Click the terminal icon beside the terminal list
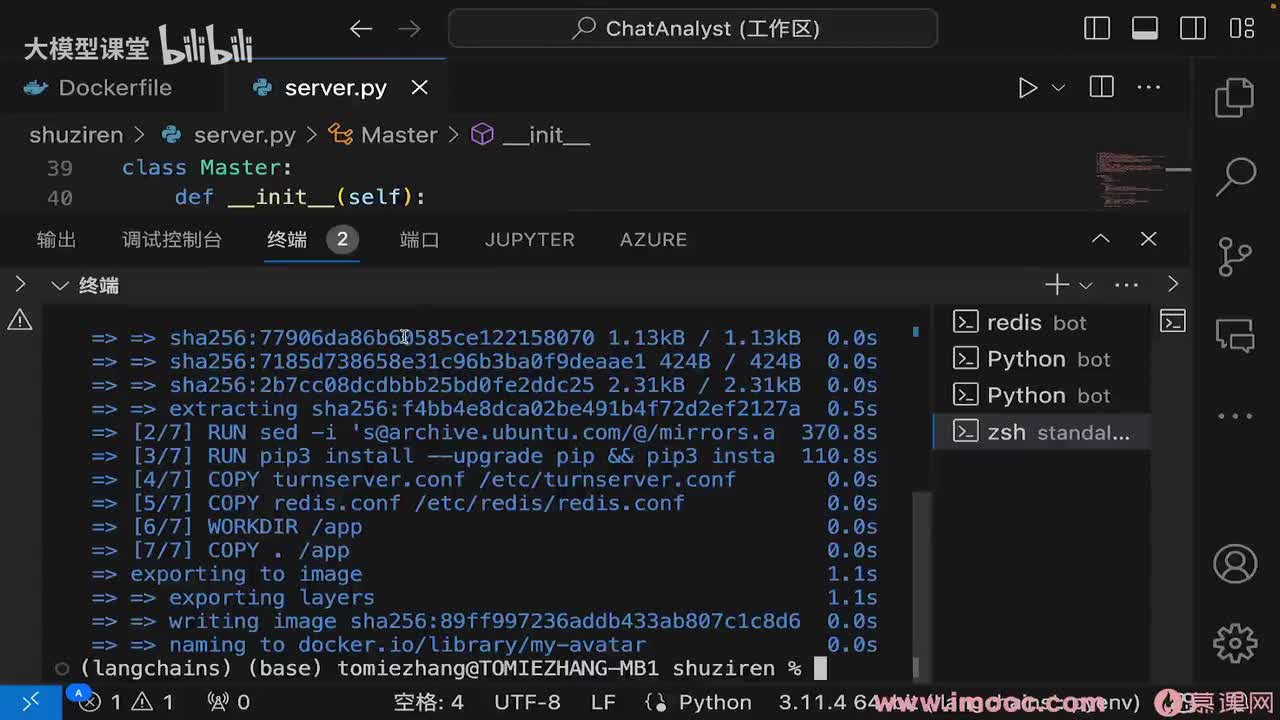1280x720 pixels. point(1173,321)
